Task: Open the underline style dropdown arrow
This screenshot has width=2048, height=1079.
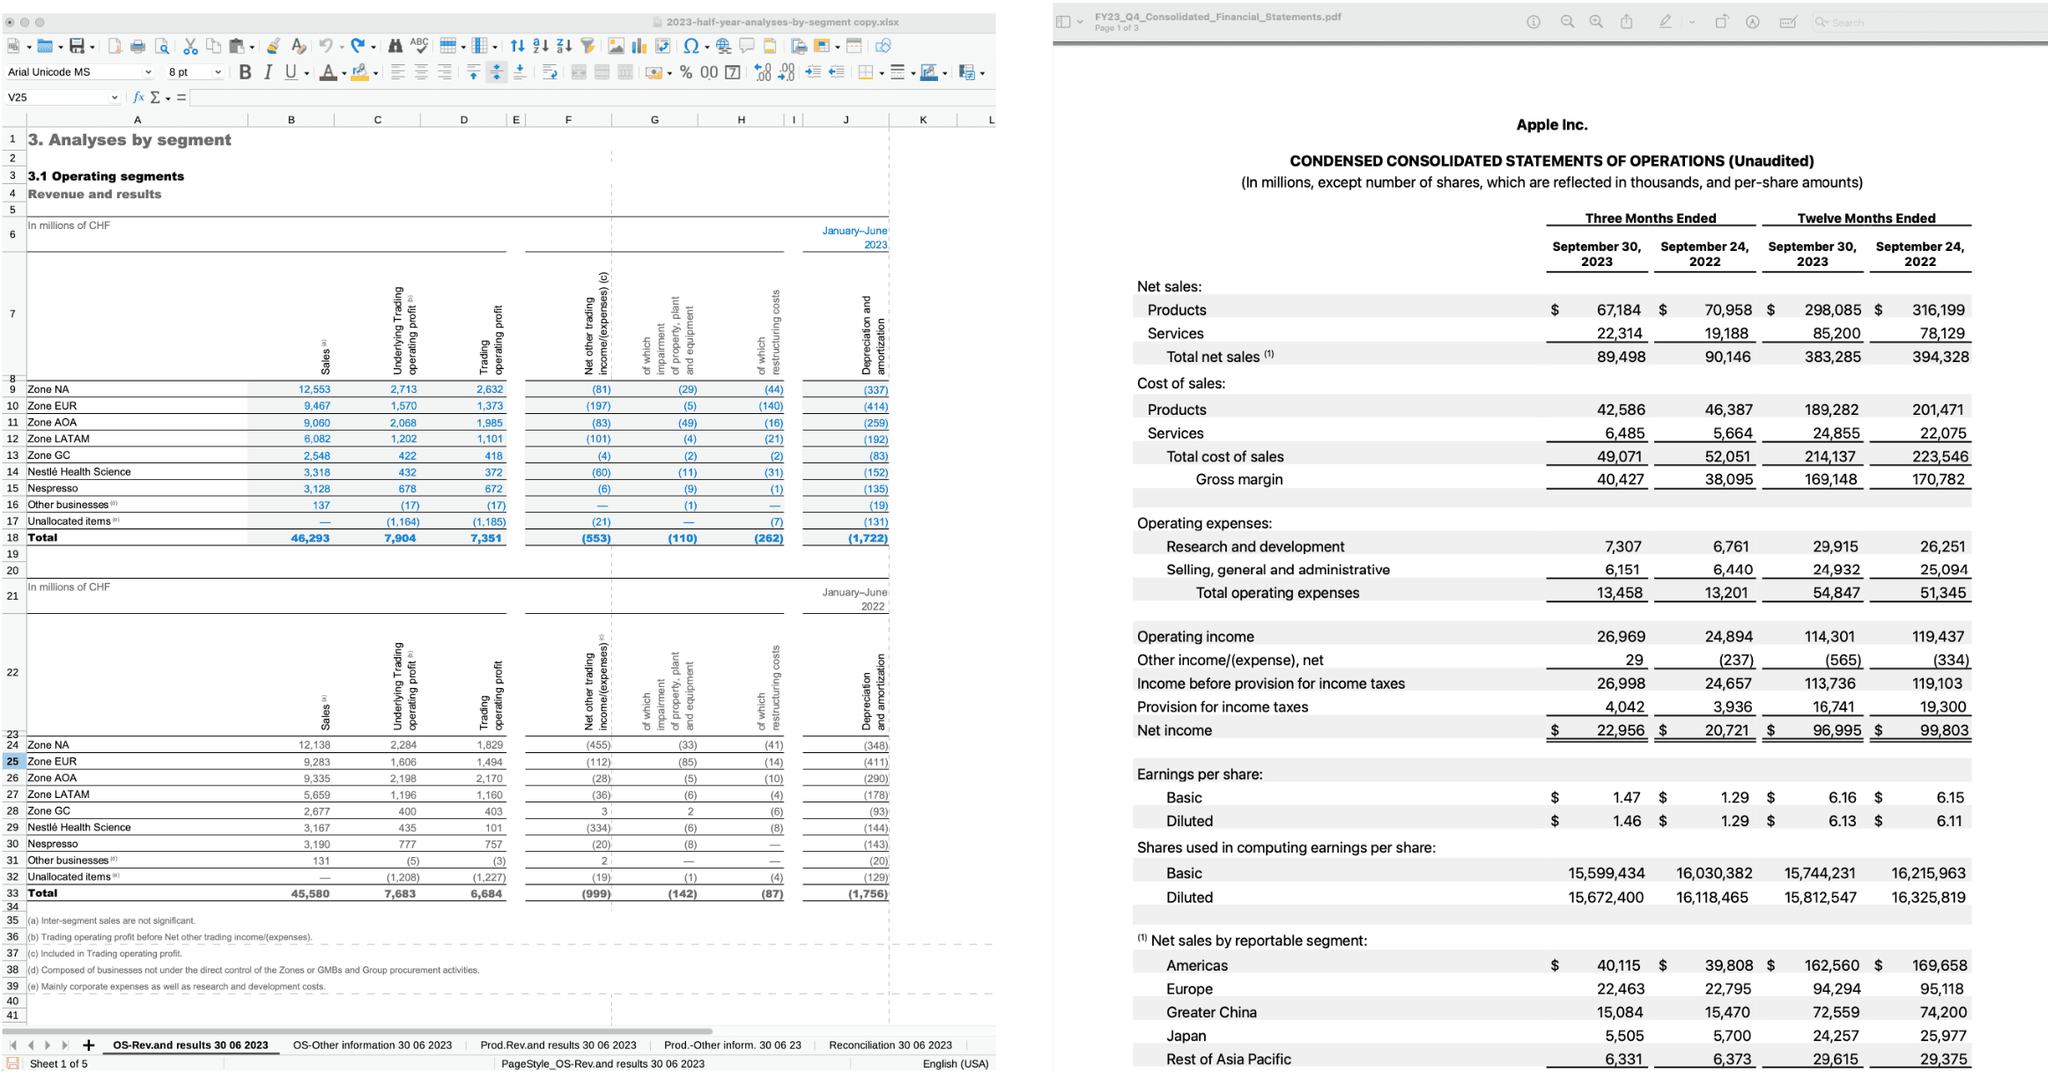Action: click(307, 73)
